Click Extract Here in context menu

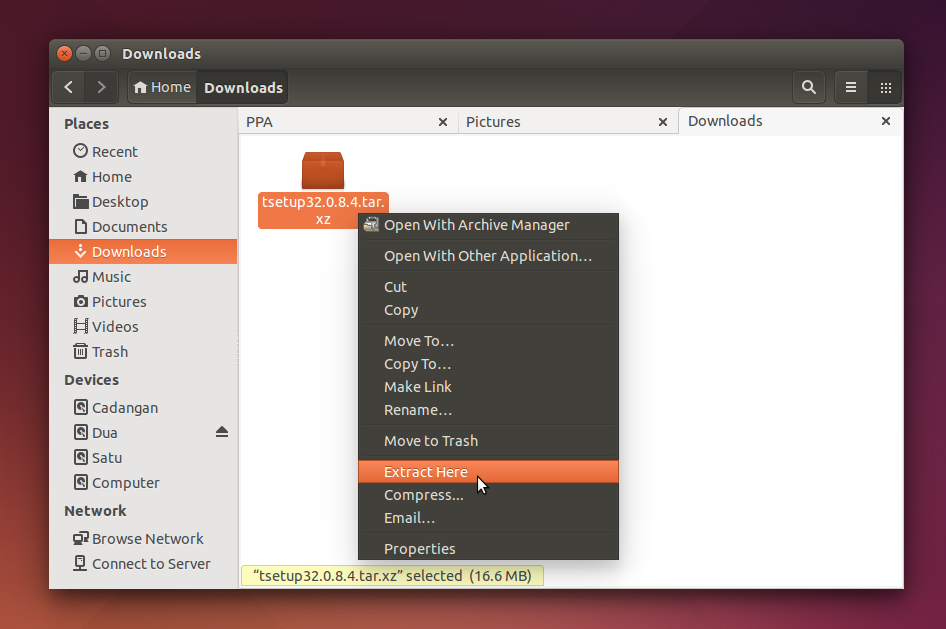click(x=488, y=472)
